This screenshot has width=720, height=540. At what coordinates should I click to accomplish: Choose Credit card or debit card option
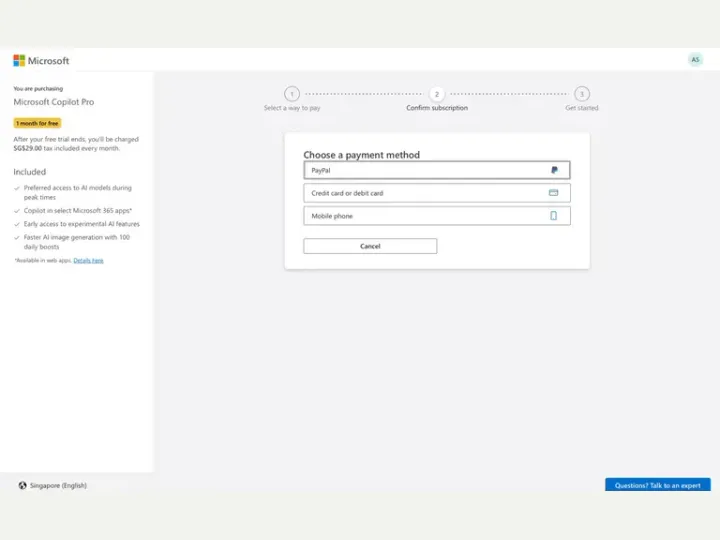437,193
